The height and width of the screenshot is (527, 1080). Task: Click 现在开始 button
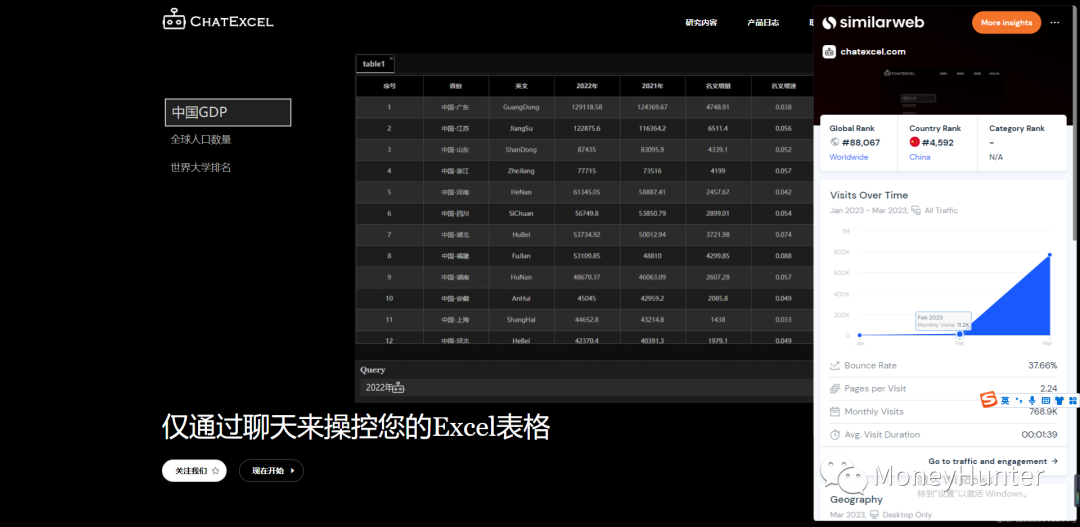point(271,471)
